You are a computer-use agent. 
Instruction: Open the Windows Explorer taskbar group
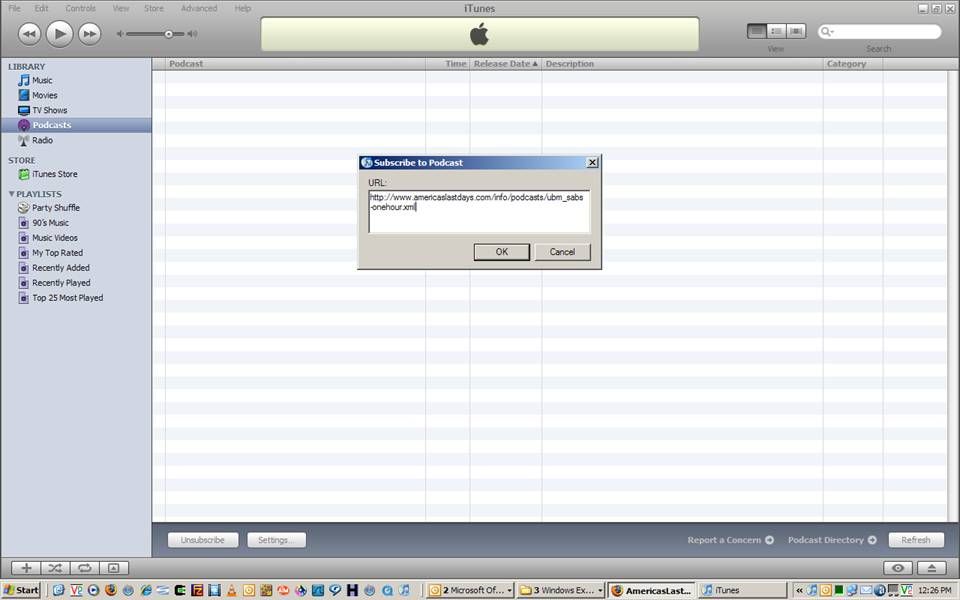(x=560, y=590)
